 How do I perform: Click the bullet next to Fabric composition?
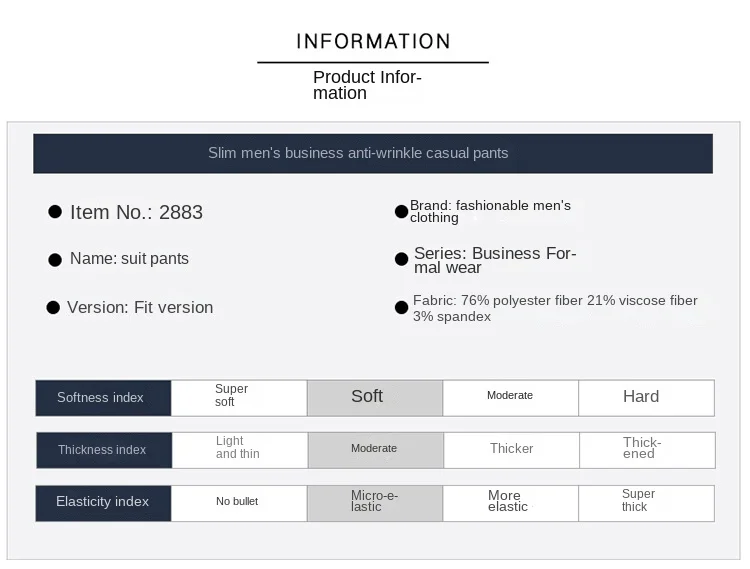coord(401,307)
